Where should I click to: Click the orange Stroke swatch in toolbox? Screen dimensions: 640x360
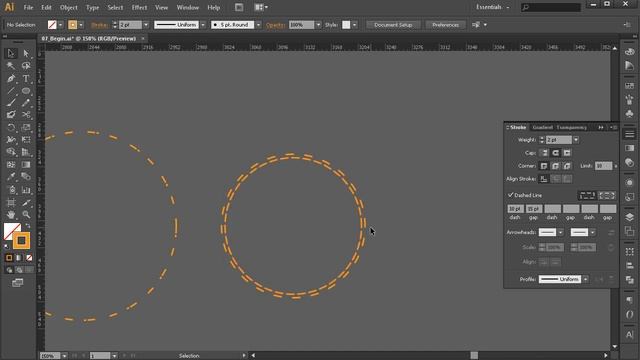point(22,240)
